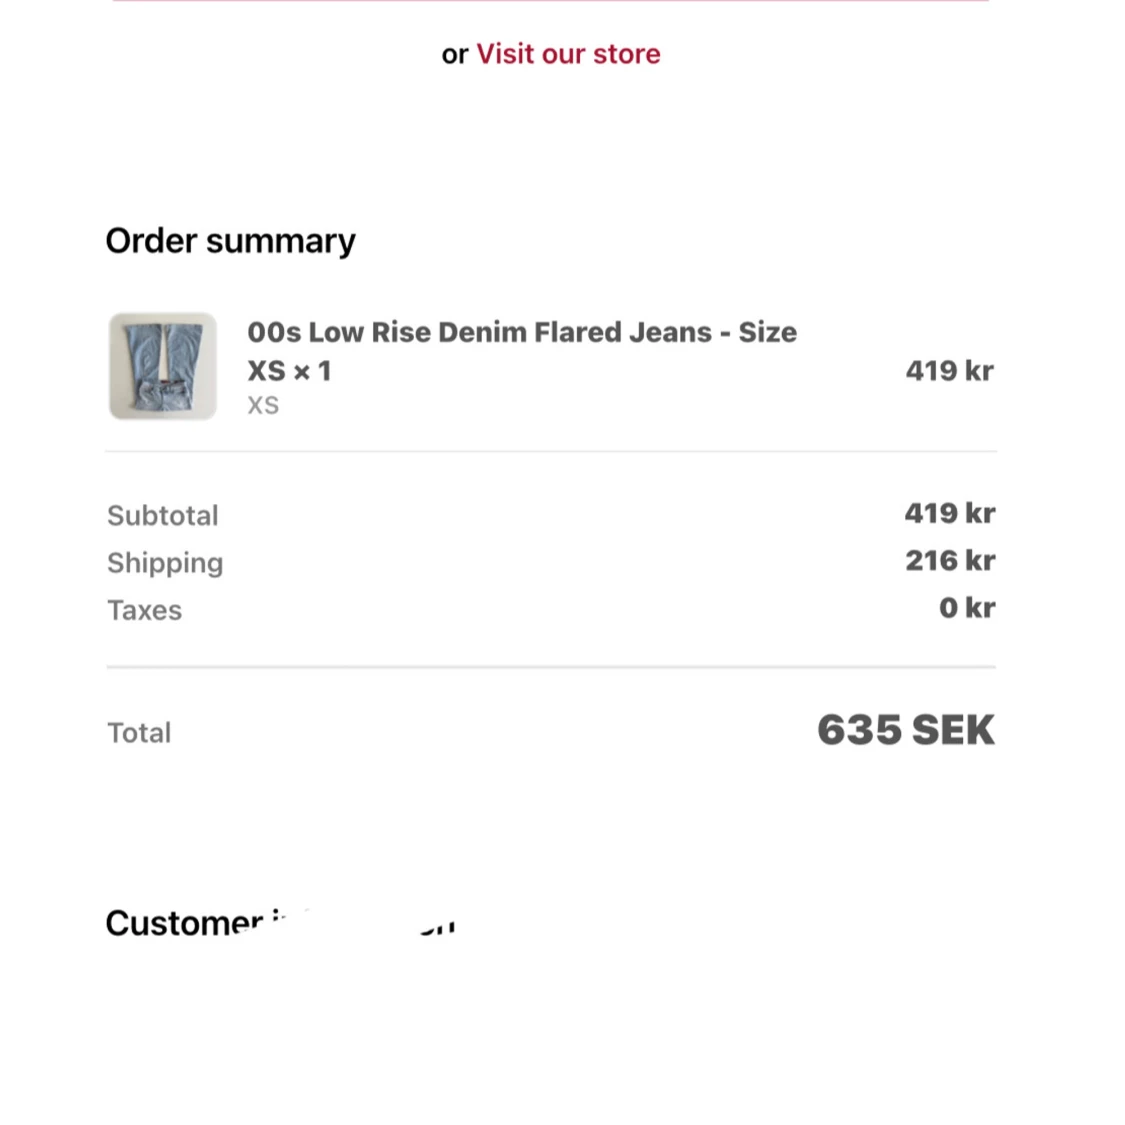This screenshot has width=1125, height=1125.
Task: Click the divider line below the product row
Action: (x=551, y=451)
